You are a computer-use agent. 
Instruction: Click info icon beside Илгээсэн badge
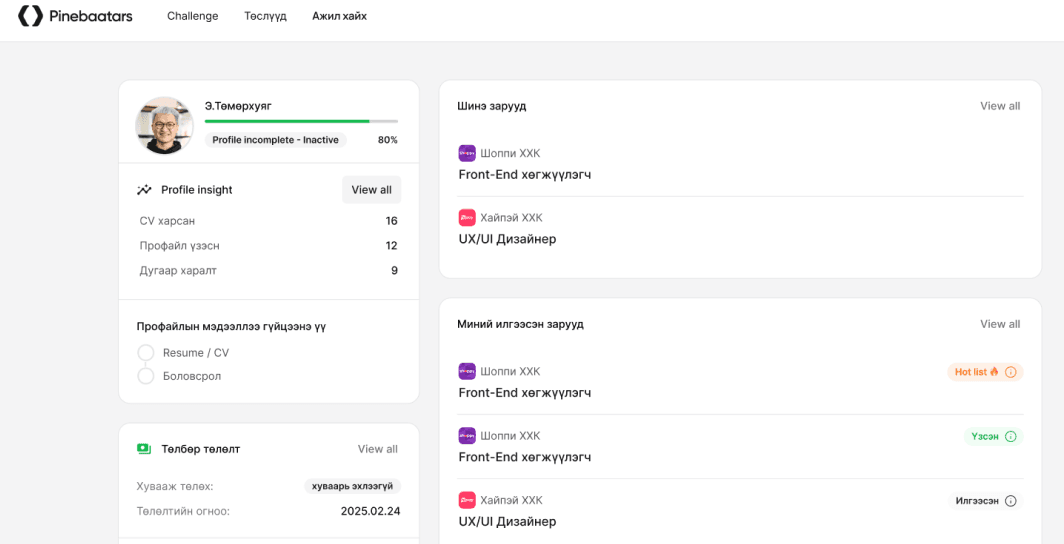(1010, 501)
